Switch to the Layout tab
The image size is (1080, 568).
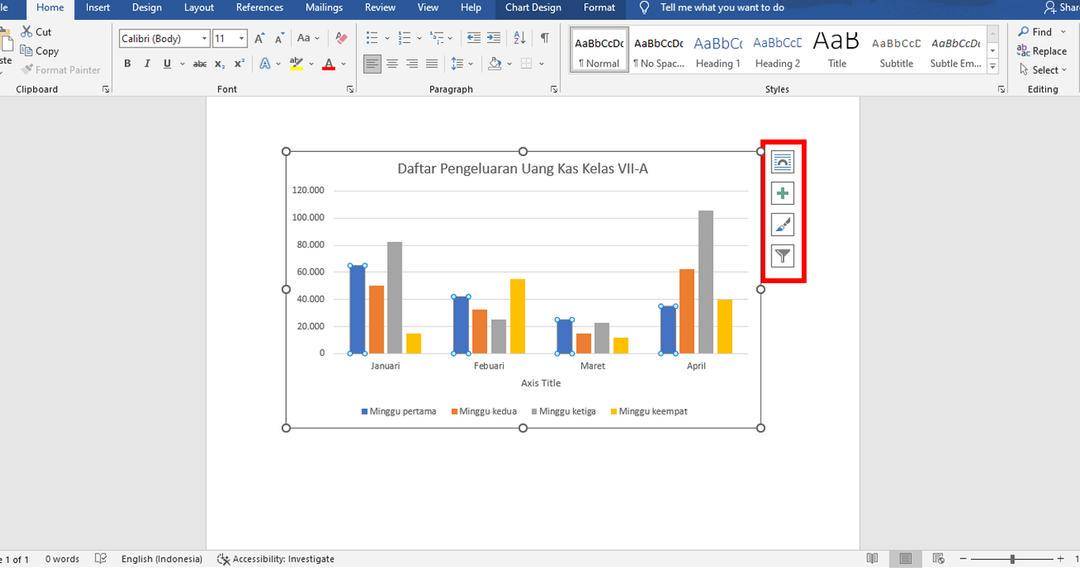[x=199, y=8]
